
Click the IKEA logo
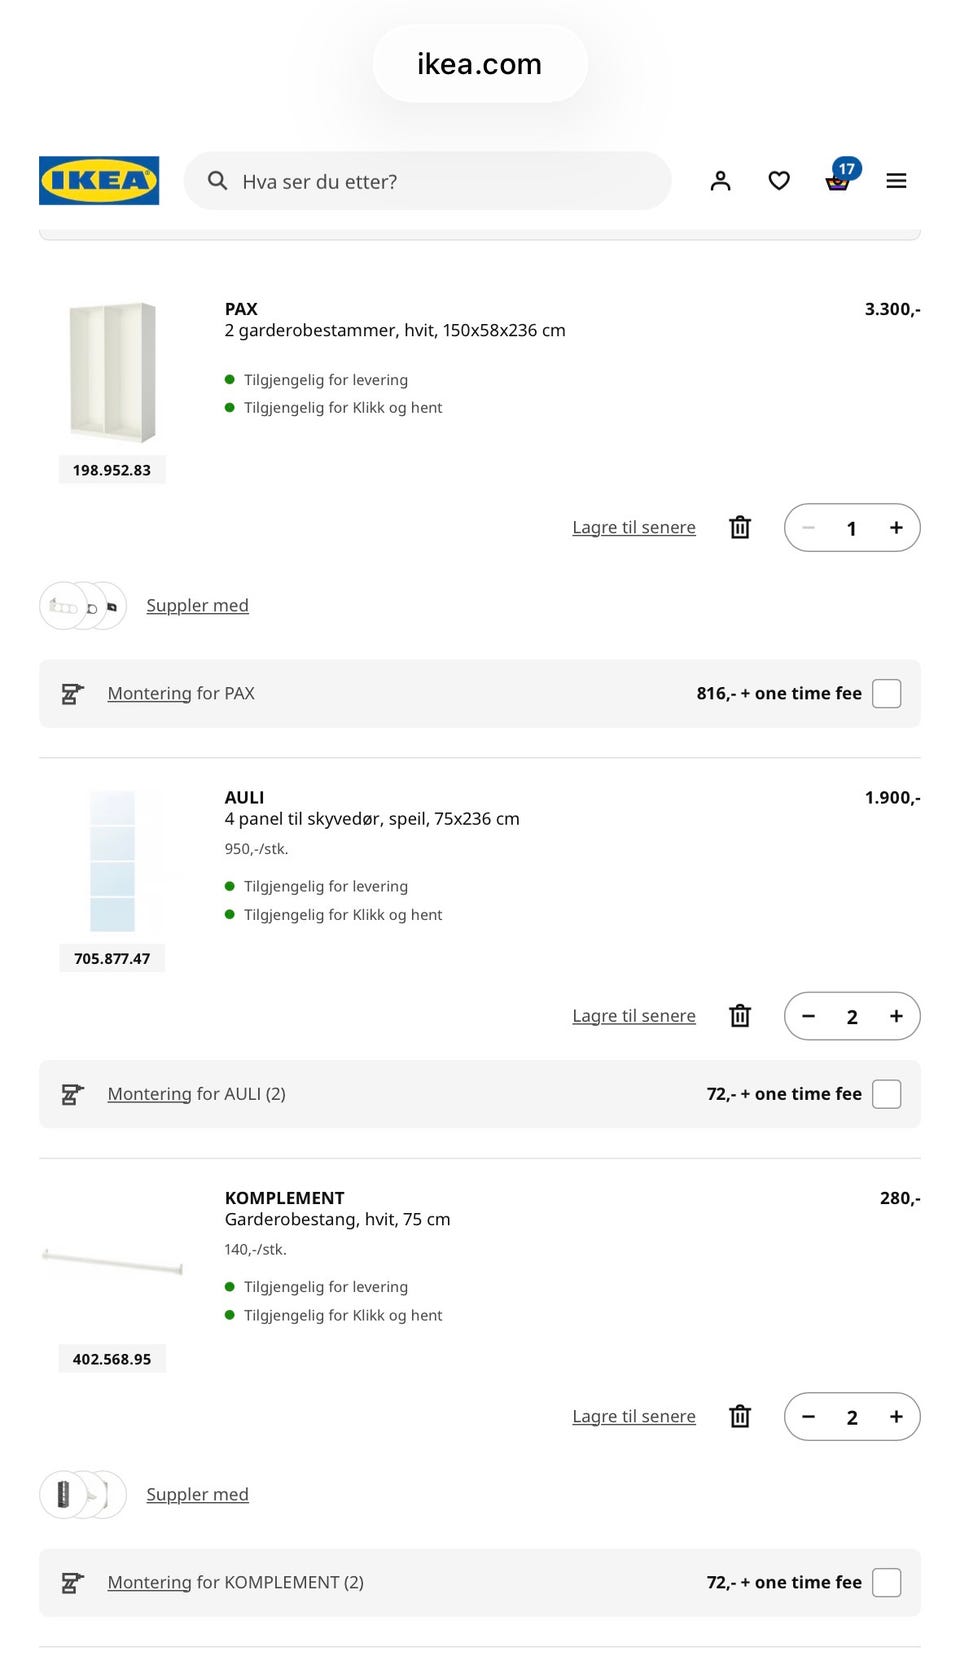[x=99, y=181]
